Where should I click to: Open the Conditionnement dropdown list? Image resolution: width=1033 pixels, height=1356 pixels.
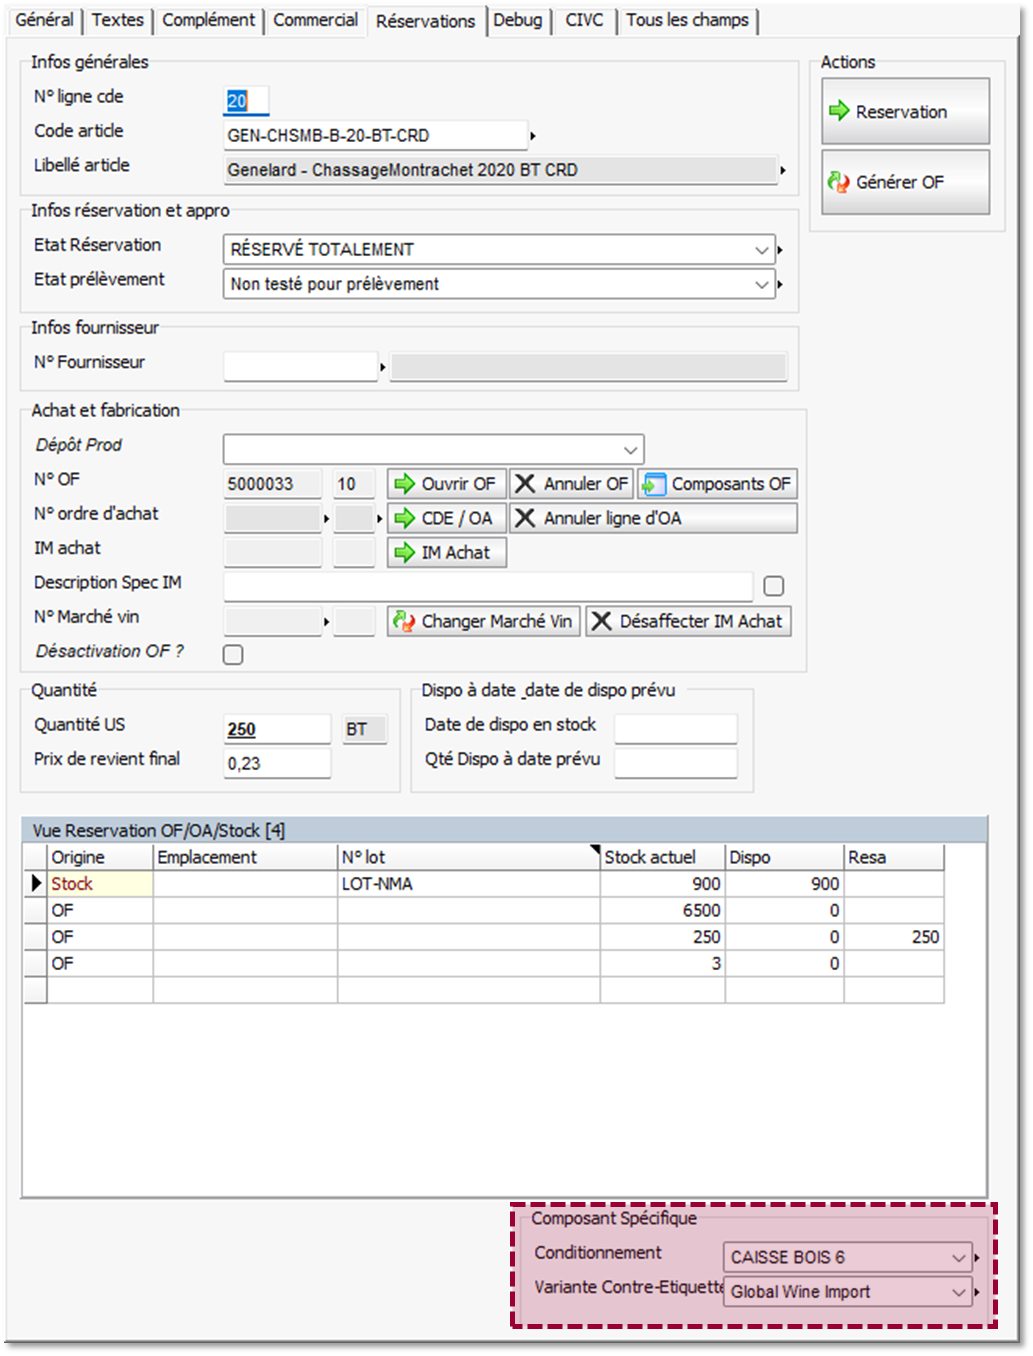coord(958,1258)
